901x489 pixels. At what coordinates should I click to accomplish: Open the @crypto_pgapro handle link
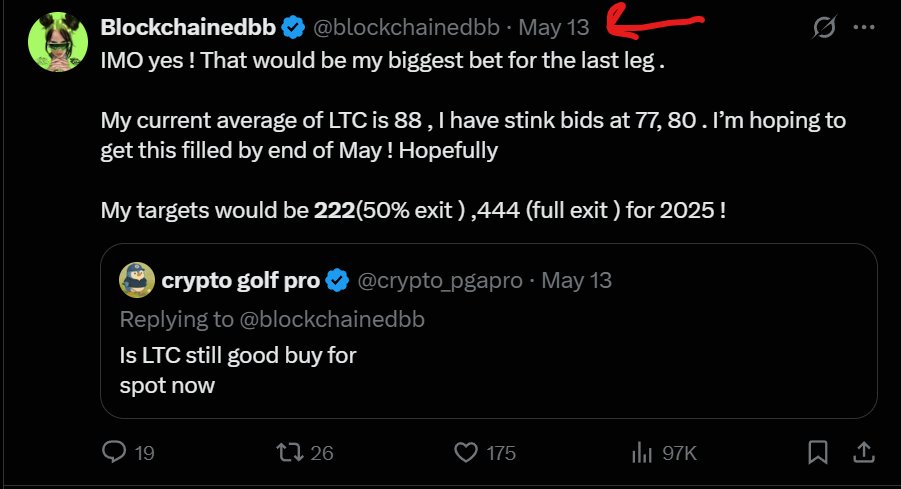tap(439, 281)
